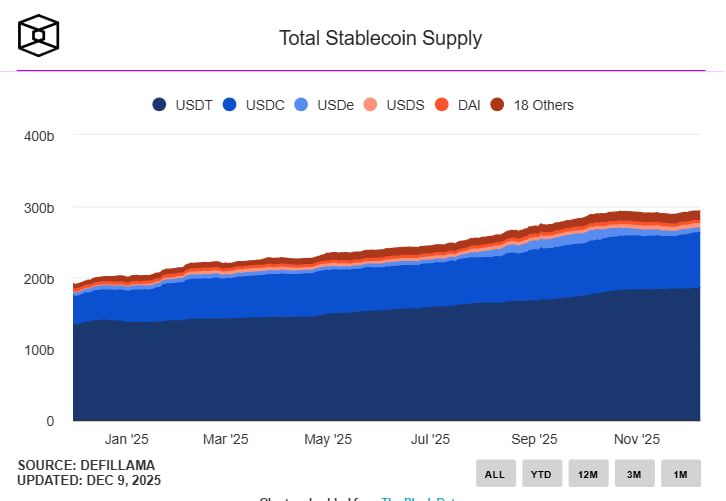Click the Jul '25 x-axis label
Viewport: 726px width, 501px height.
[x=431, y=439]
